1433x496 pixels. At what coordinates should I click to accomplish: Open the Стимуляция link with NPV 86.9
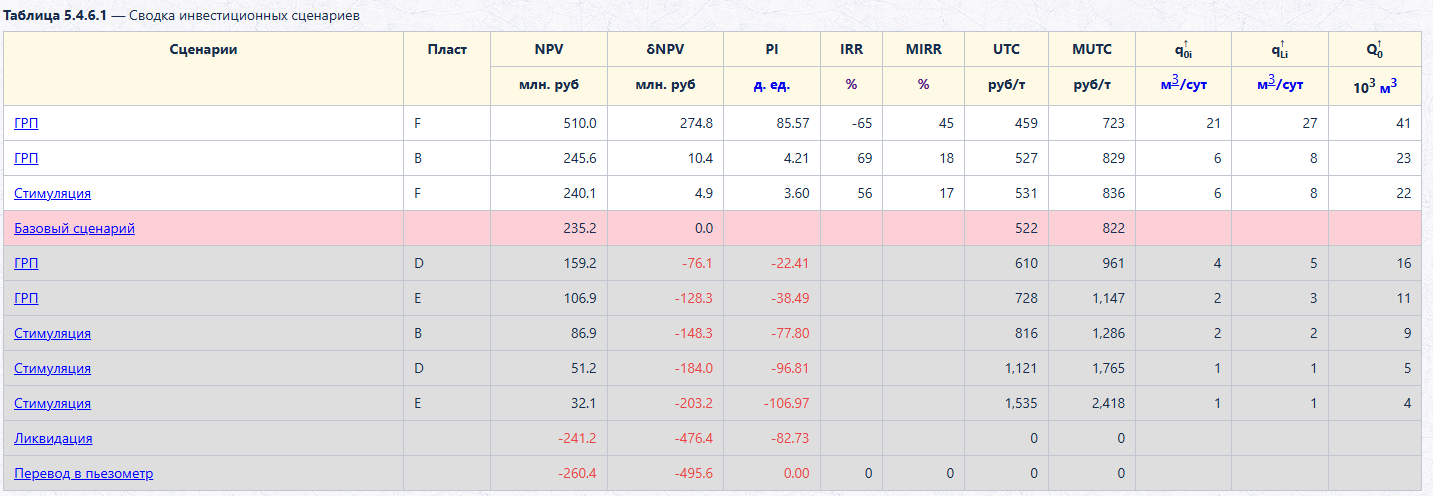click(x=52, y=333)
